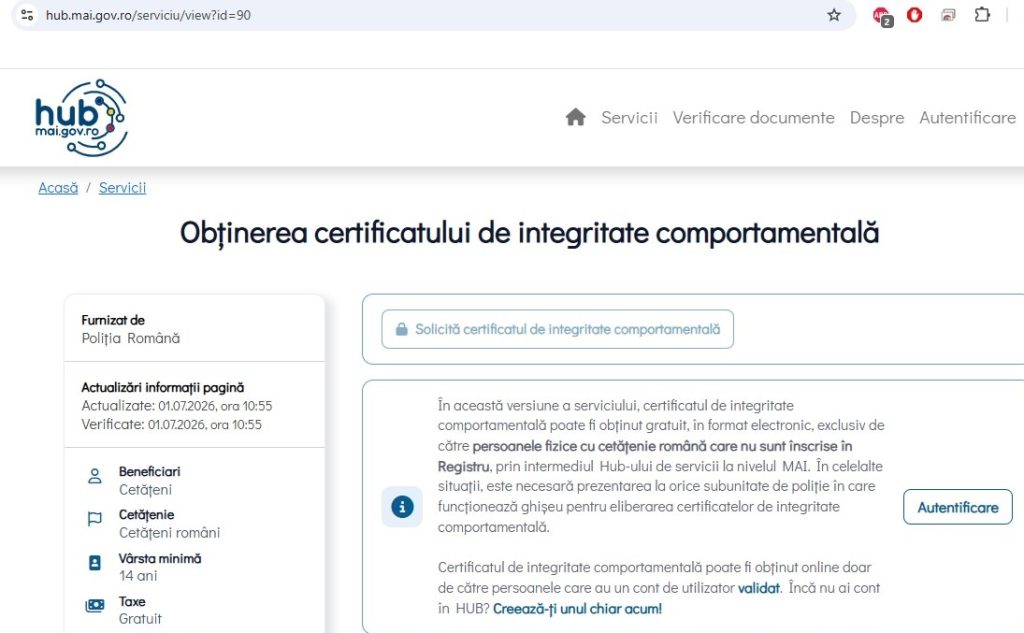
Task: Open Verificare documente in the navigation
Action: tap(754, 118)
